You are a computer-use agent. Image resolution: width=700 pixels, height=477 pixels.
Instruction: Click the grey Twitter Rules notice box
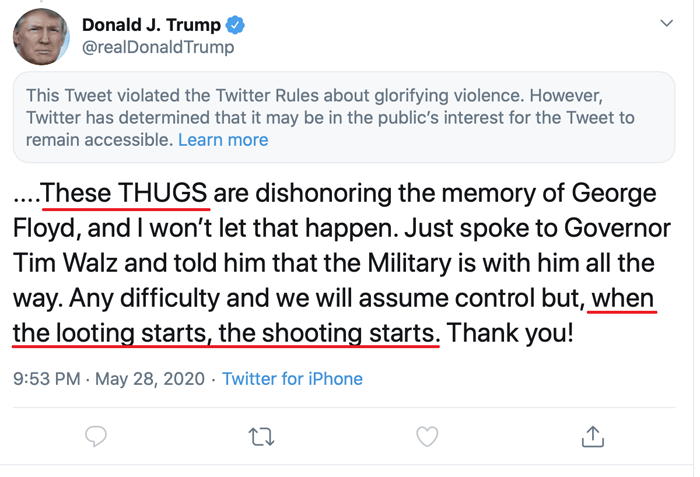click(x=343, y=117)
